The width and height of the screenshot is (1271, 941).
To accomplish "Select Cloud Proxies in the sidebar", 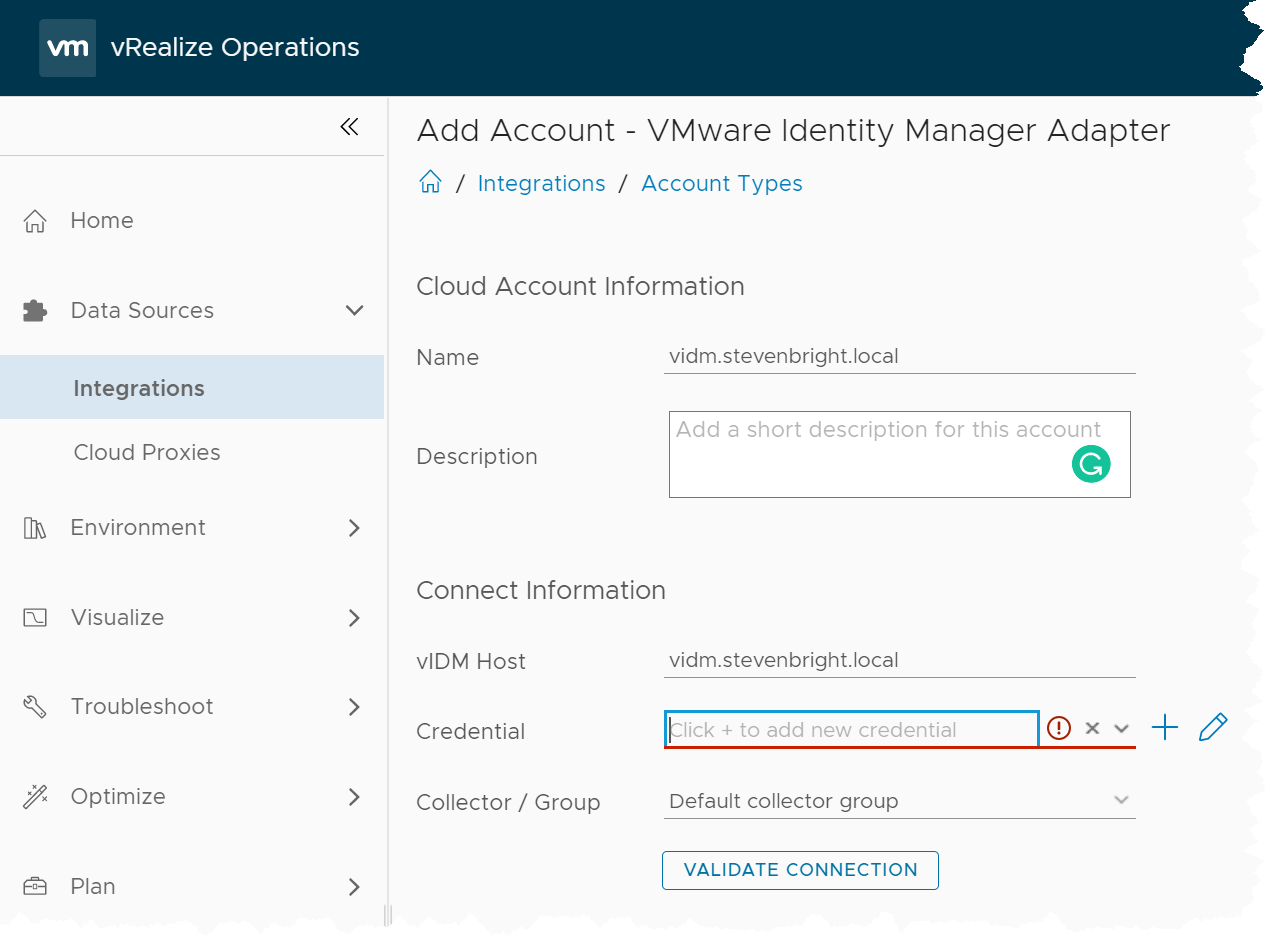I will pyautogui.click(x=147, y=453).
